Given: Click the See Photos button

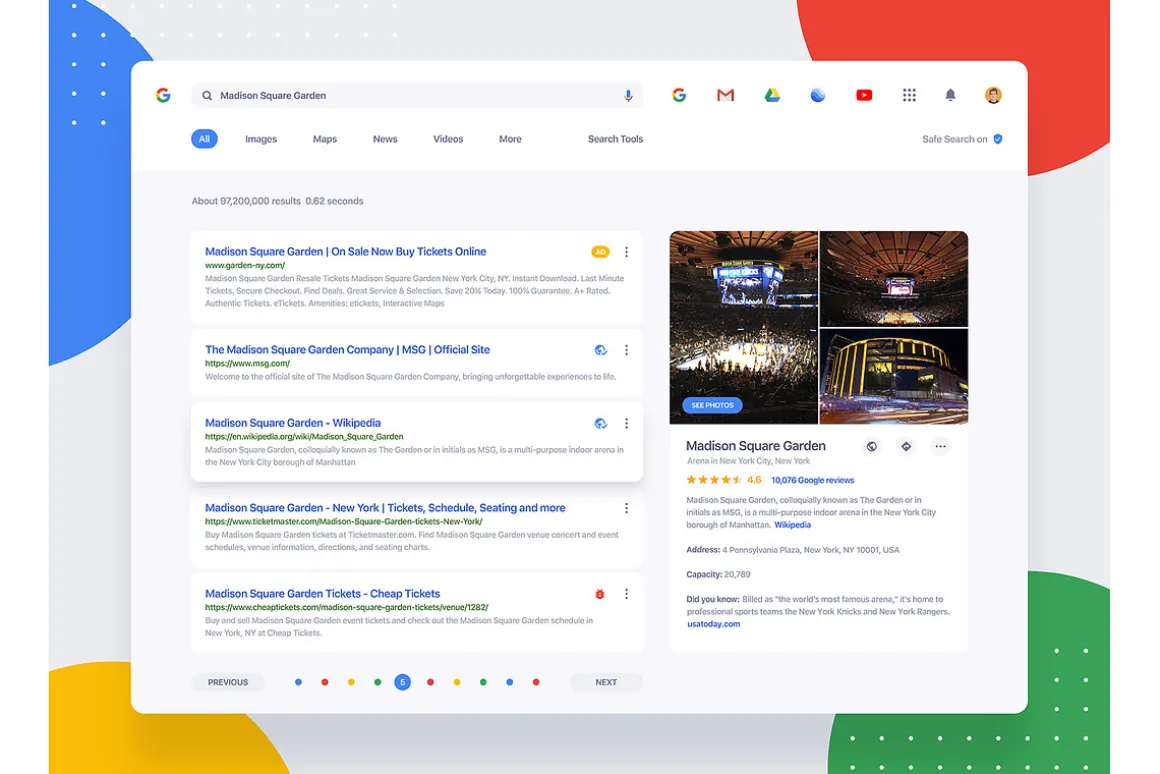Looking at the screenshot, I should point(712,405).
